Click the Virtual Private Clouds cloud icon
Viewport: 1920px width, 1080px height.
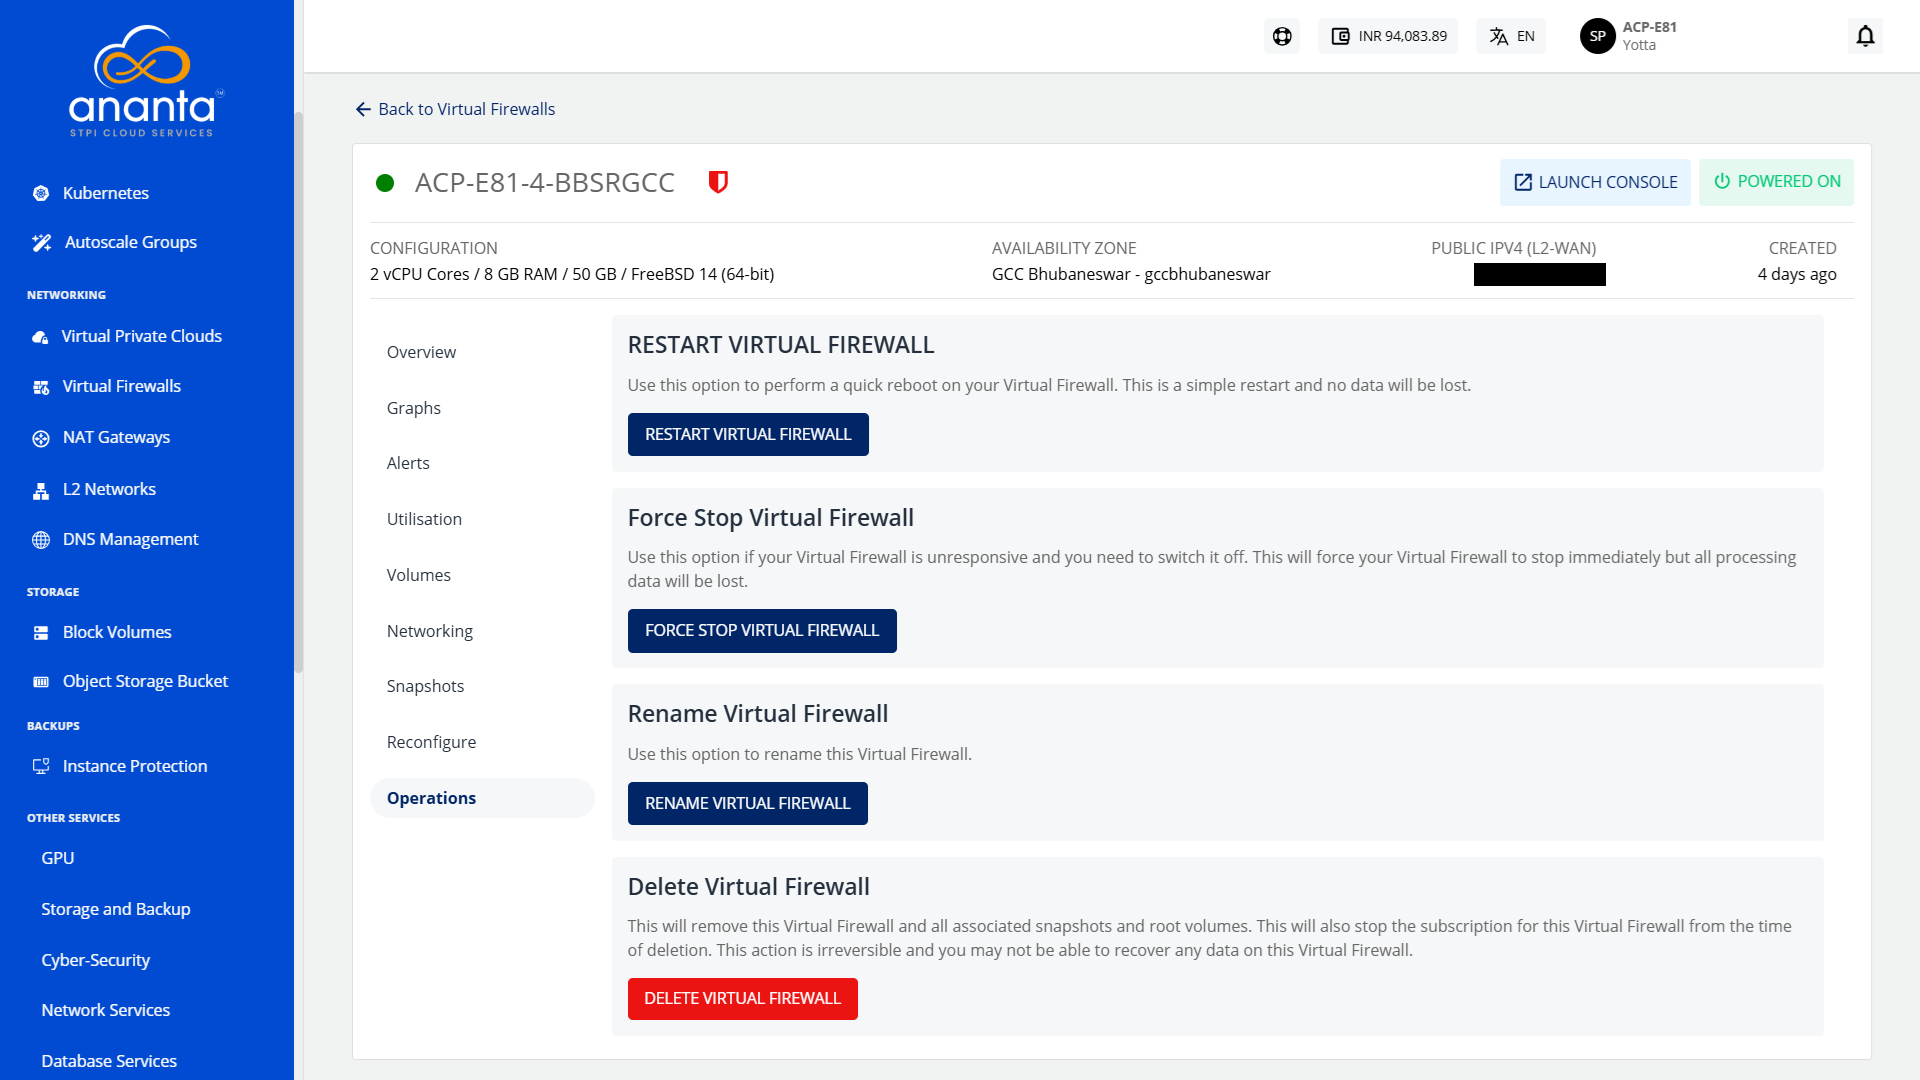(x=40, y=337)
